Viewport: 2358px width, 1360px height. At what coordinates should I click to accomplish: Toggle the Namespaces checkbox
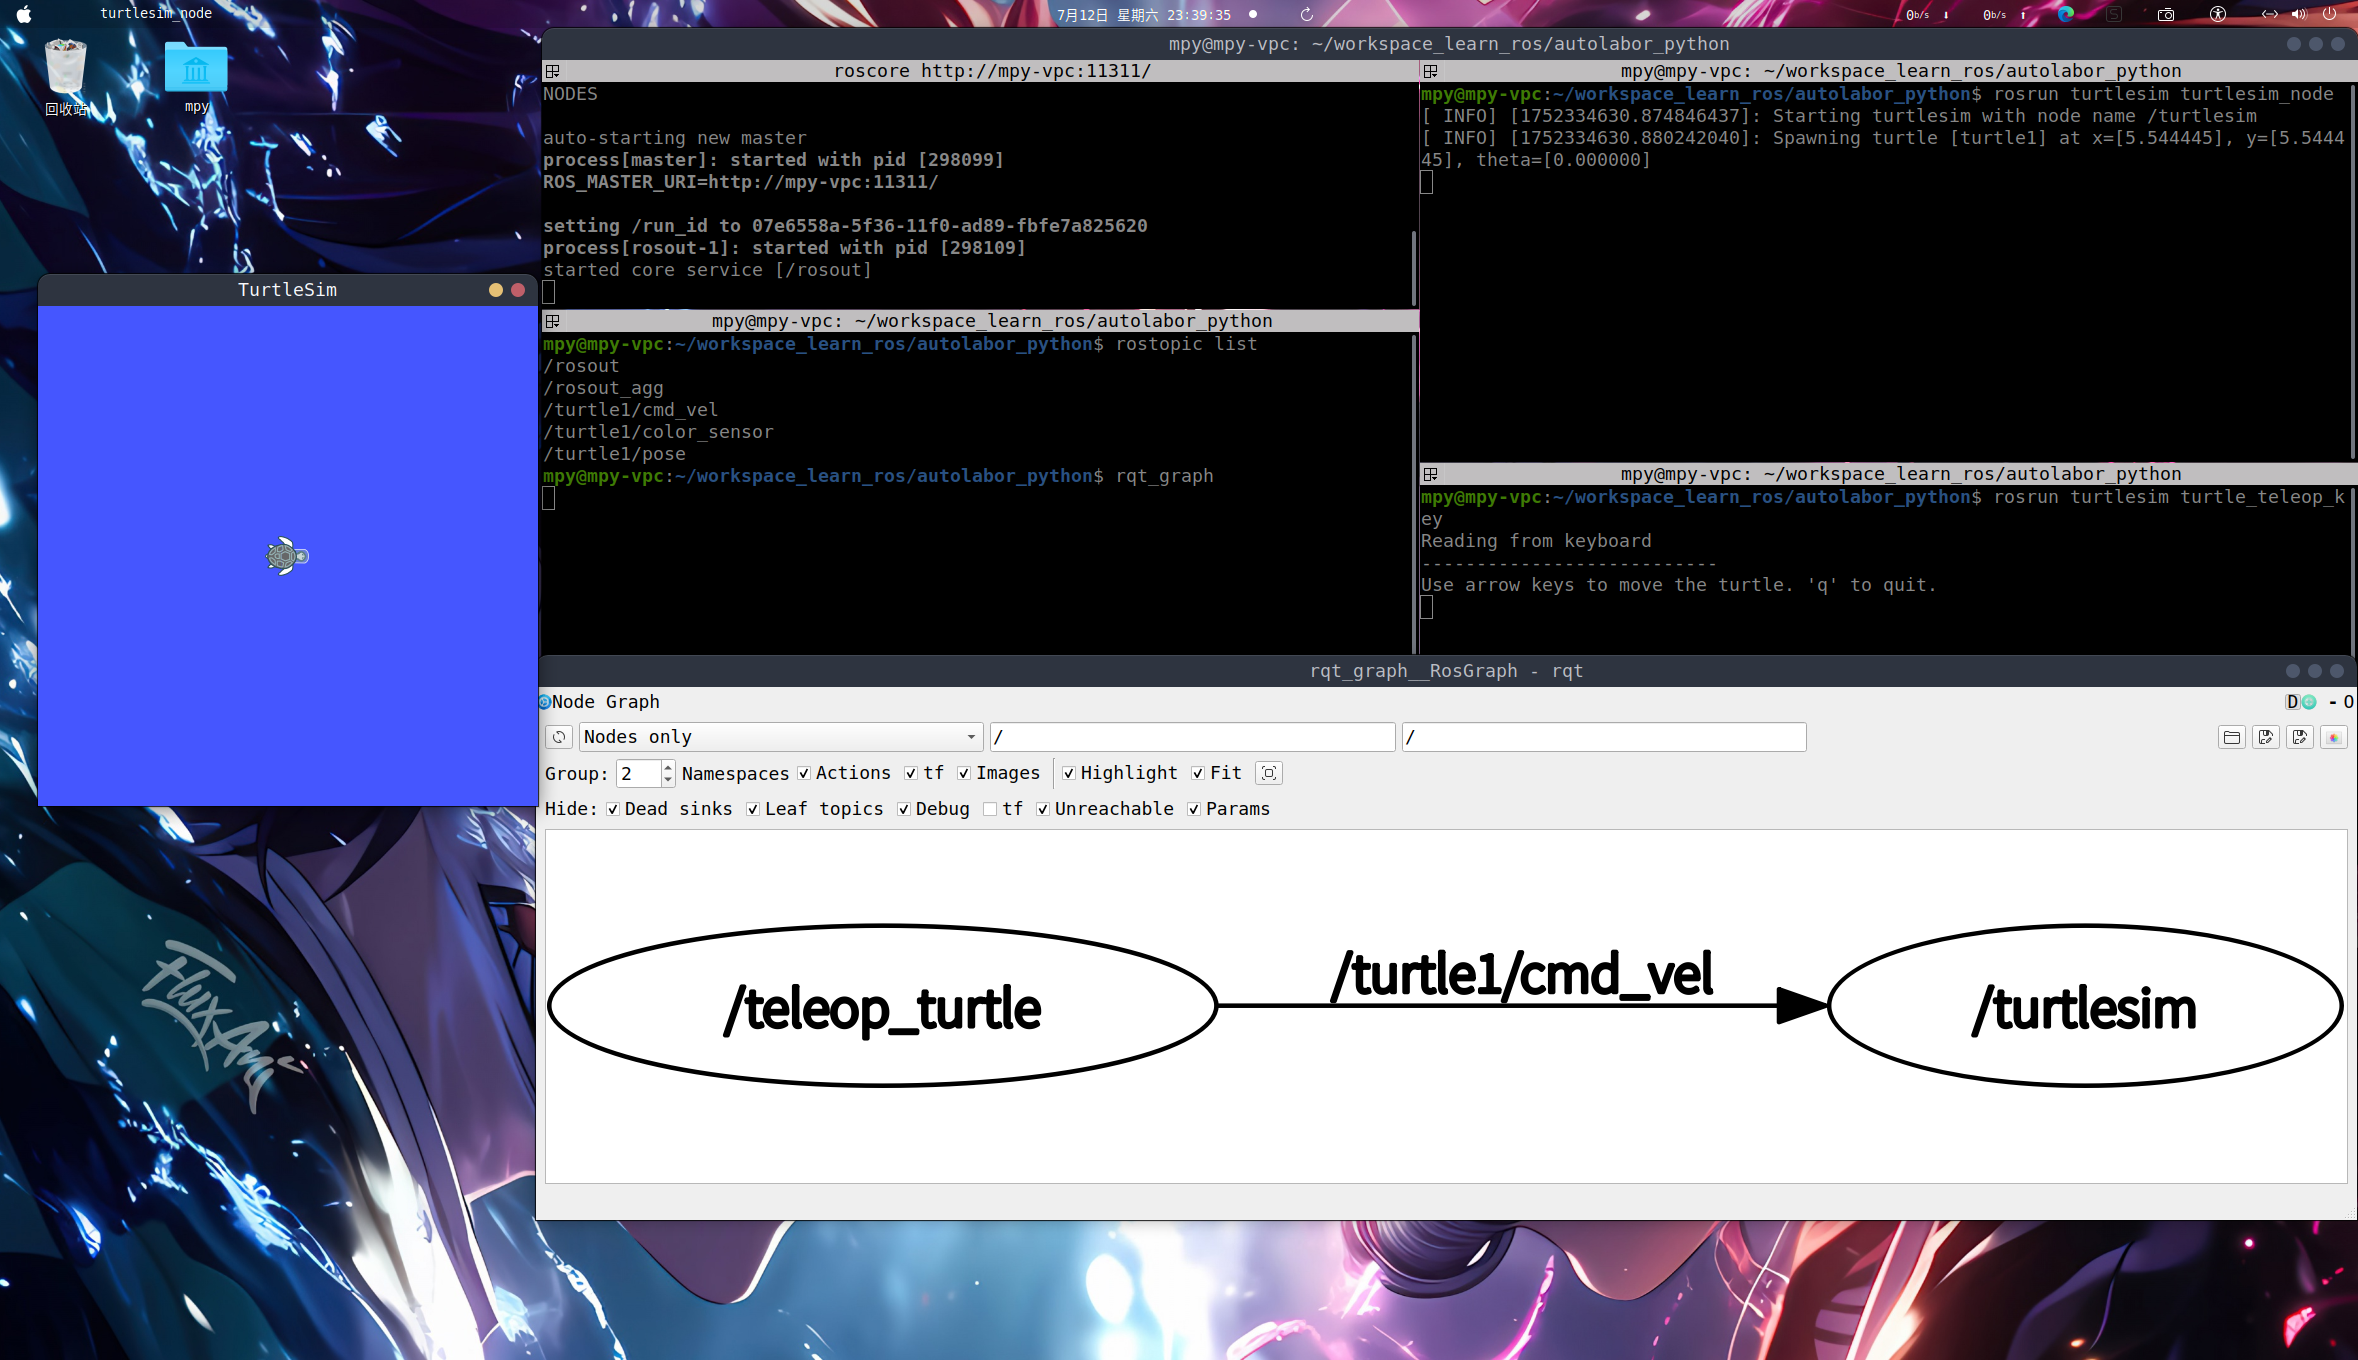(804, 773)
